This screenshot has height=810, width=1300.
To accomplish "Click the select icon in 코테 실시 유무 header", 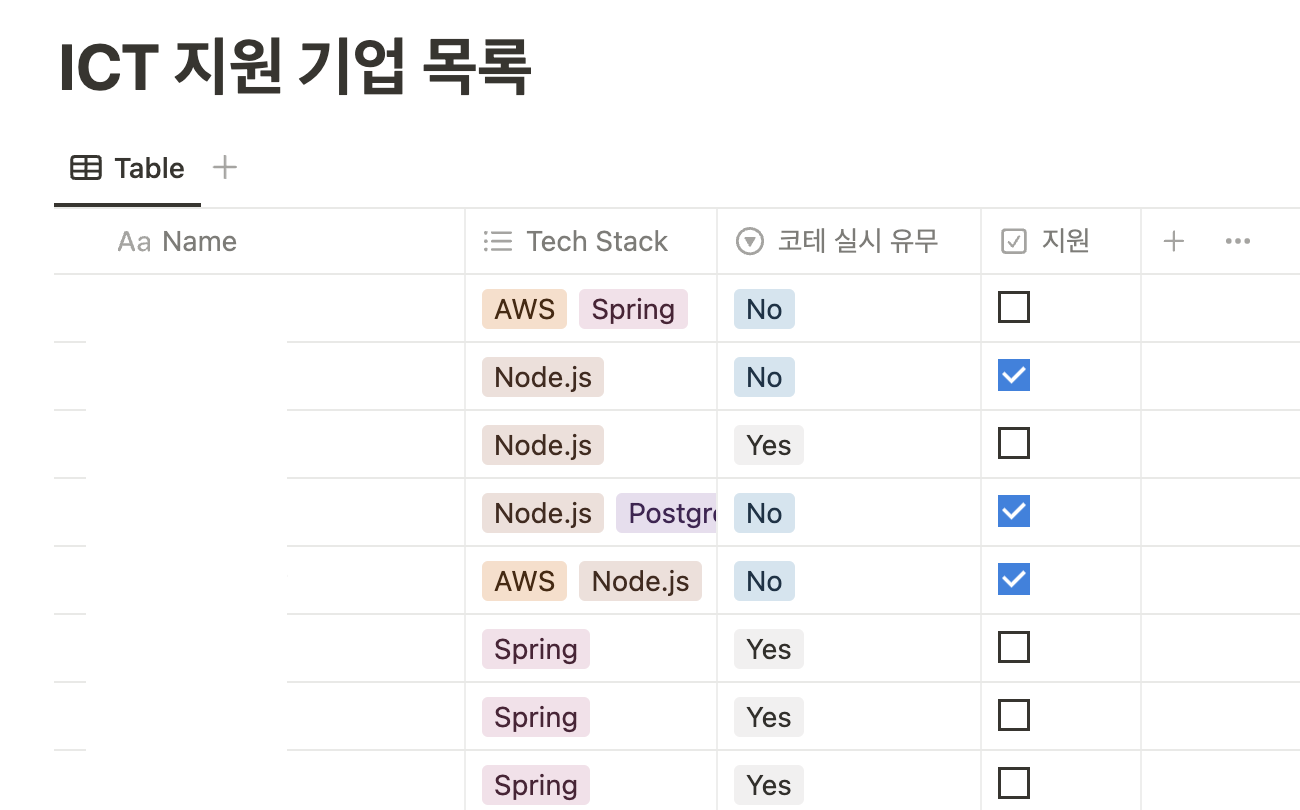I will (x=750, y=241).
